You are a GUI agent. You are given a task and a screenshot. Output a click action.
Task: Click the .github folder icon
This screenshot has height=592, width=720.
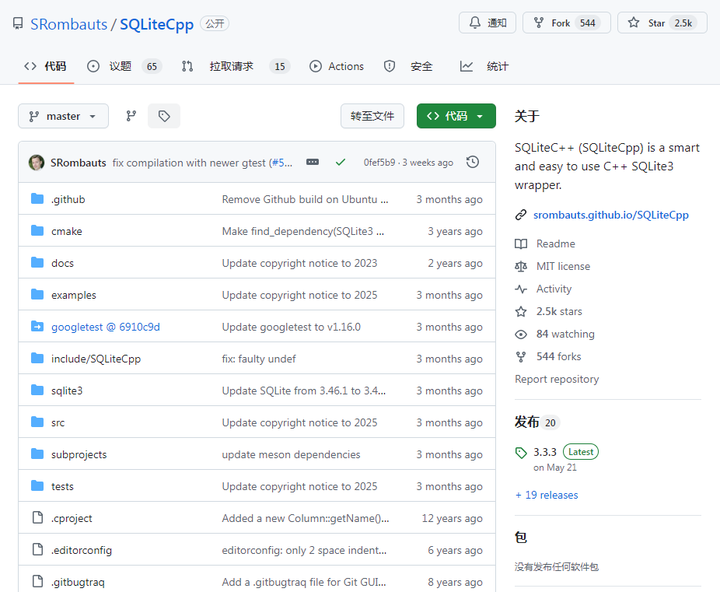tap(37, 199)
